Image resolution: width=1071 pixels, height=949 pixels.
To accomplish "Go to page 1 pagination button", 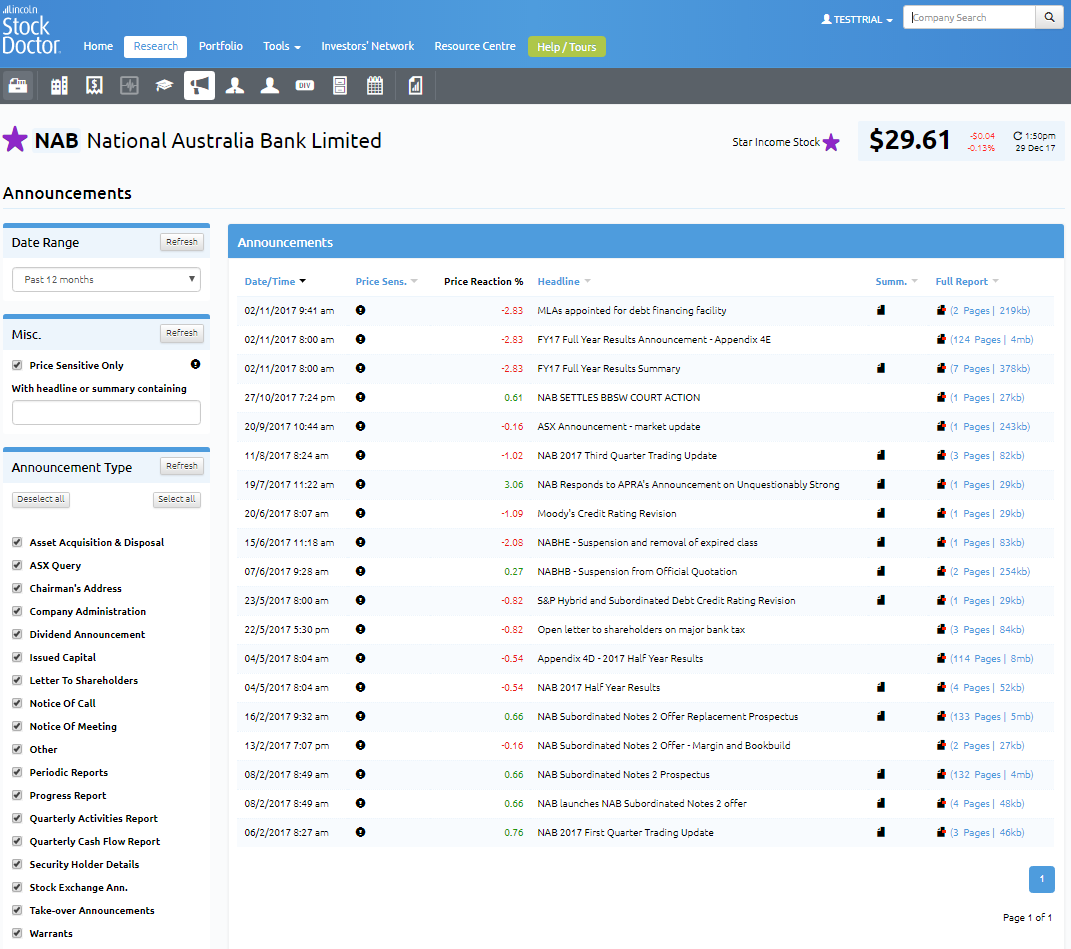I will click(x=1042, y=879).
